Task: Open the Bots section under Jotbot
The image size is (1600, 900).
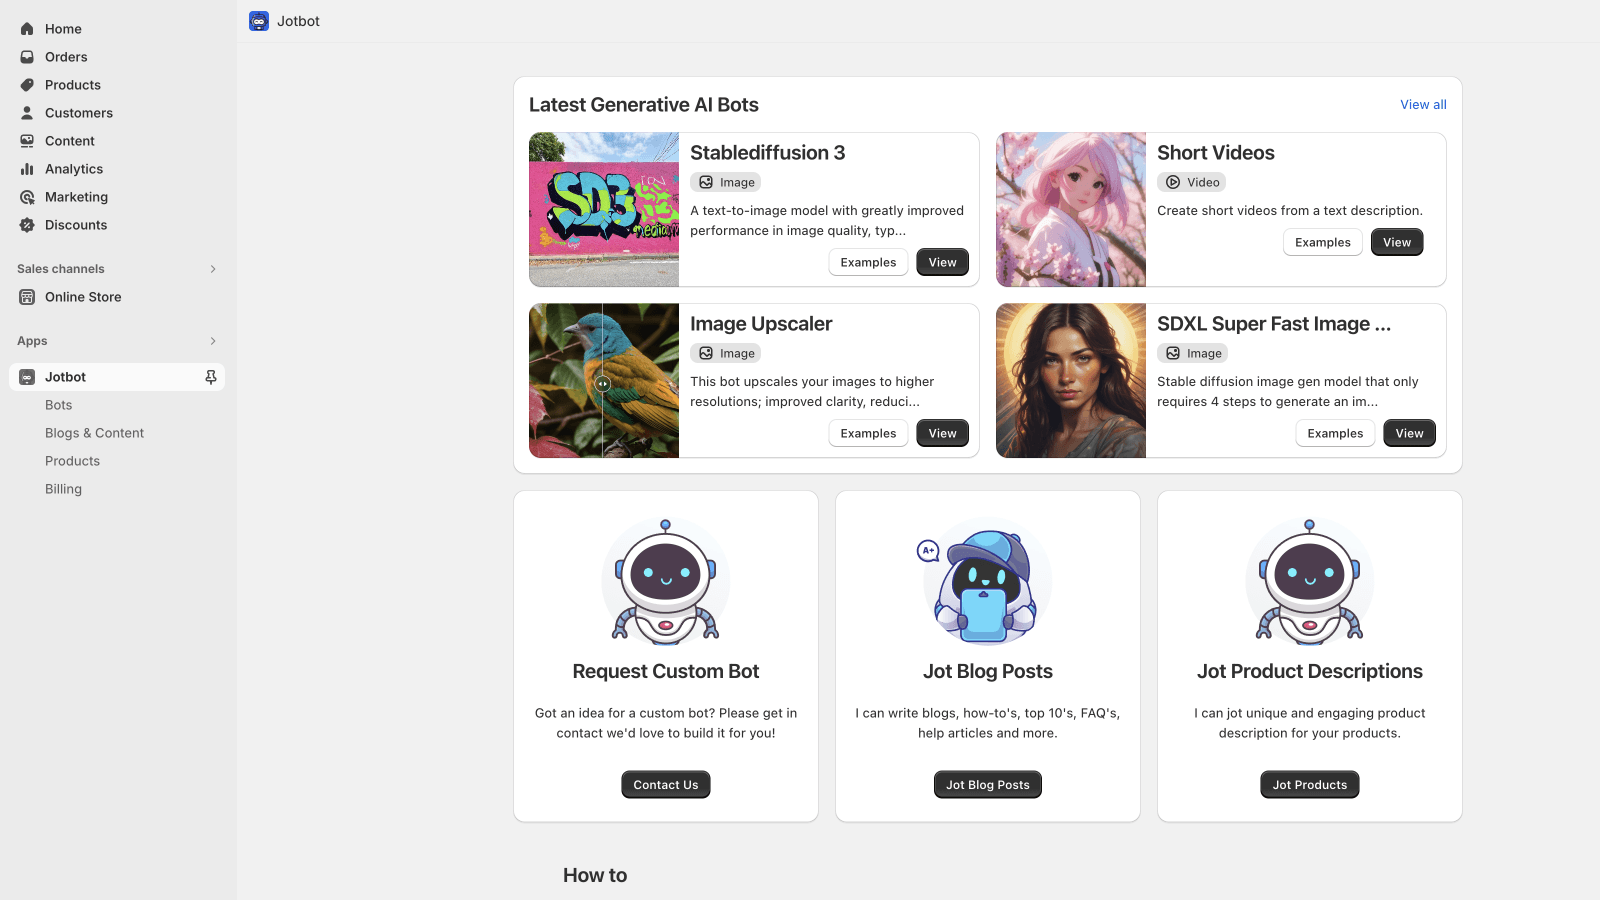Action: (x=58, y=405)
